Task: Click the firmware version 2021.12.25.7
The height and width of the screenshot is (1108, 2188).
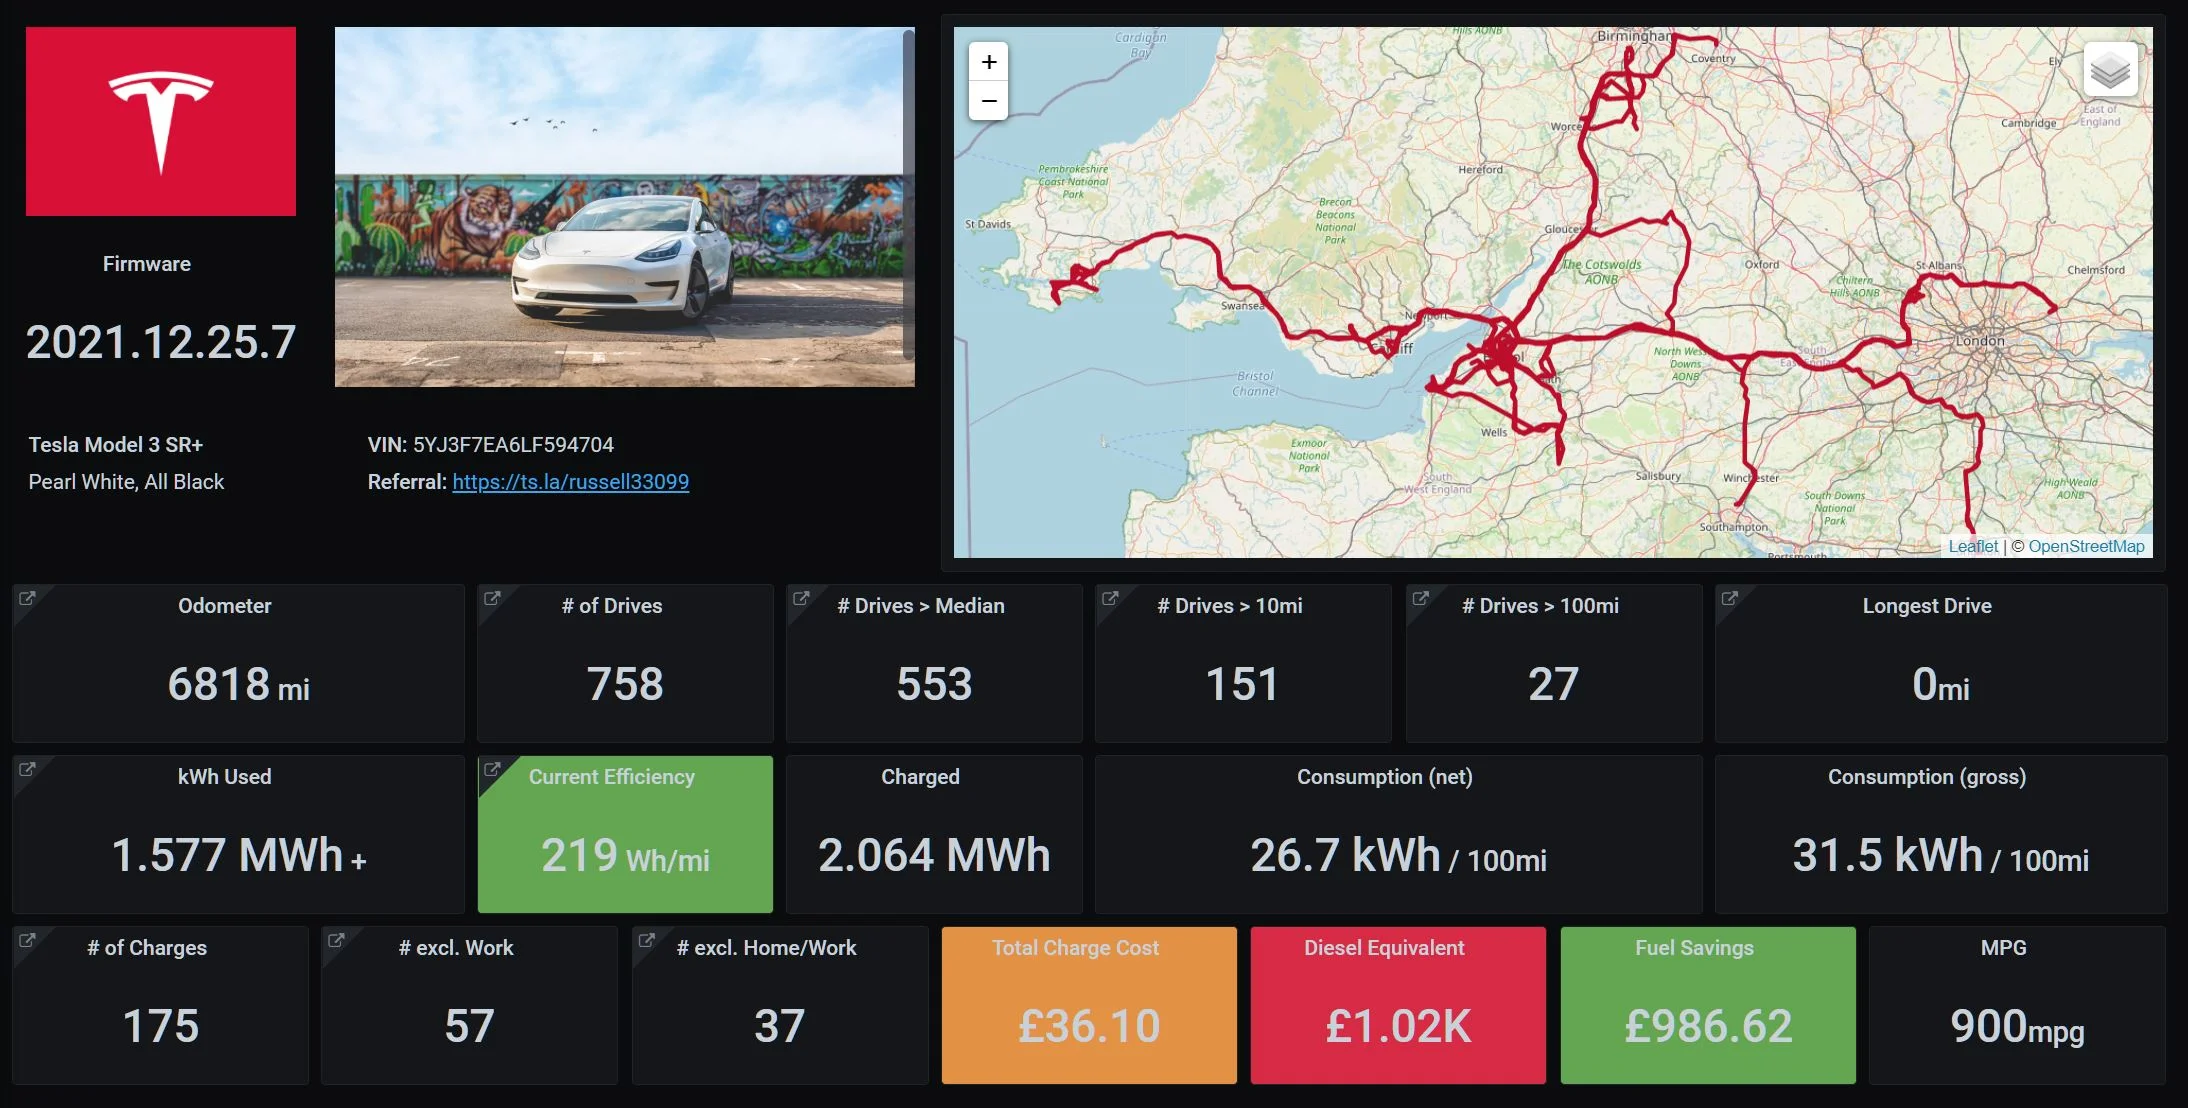Action: coord(161,343)
